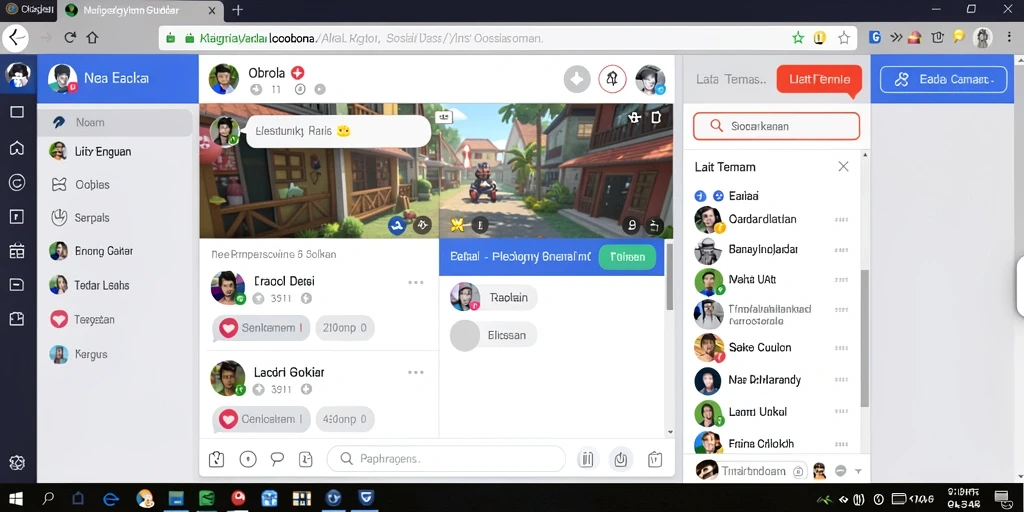
Task: Open taskbar search magnifier
Action: (x=48, y=499)
